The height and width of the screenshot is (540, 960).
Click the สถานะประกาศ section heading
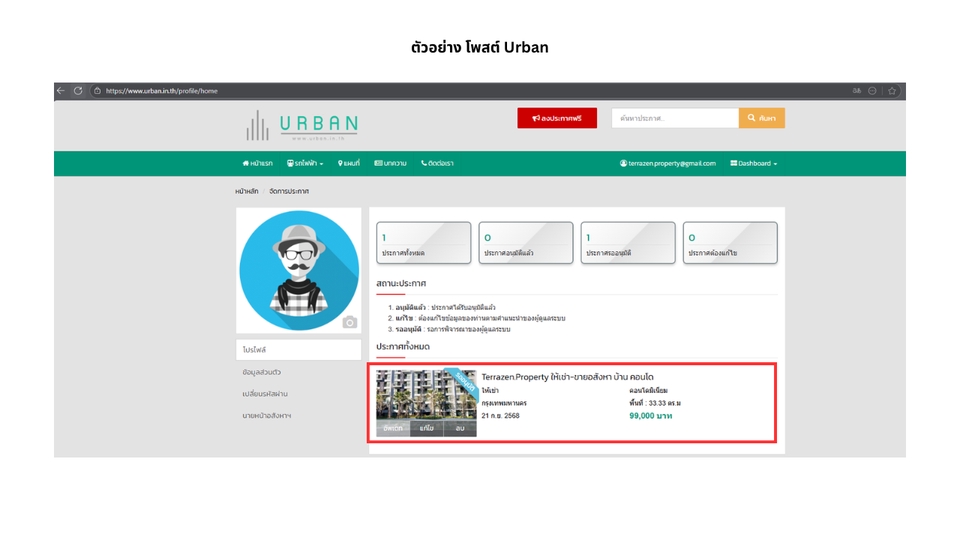click(401, 283)
